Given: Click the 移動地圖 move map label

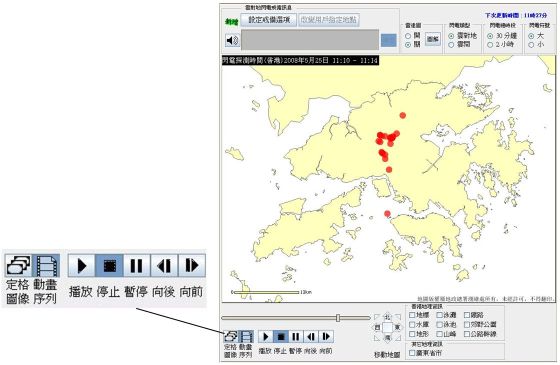Looking at the screenshot, I should (387, 355).
